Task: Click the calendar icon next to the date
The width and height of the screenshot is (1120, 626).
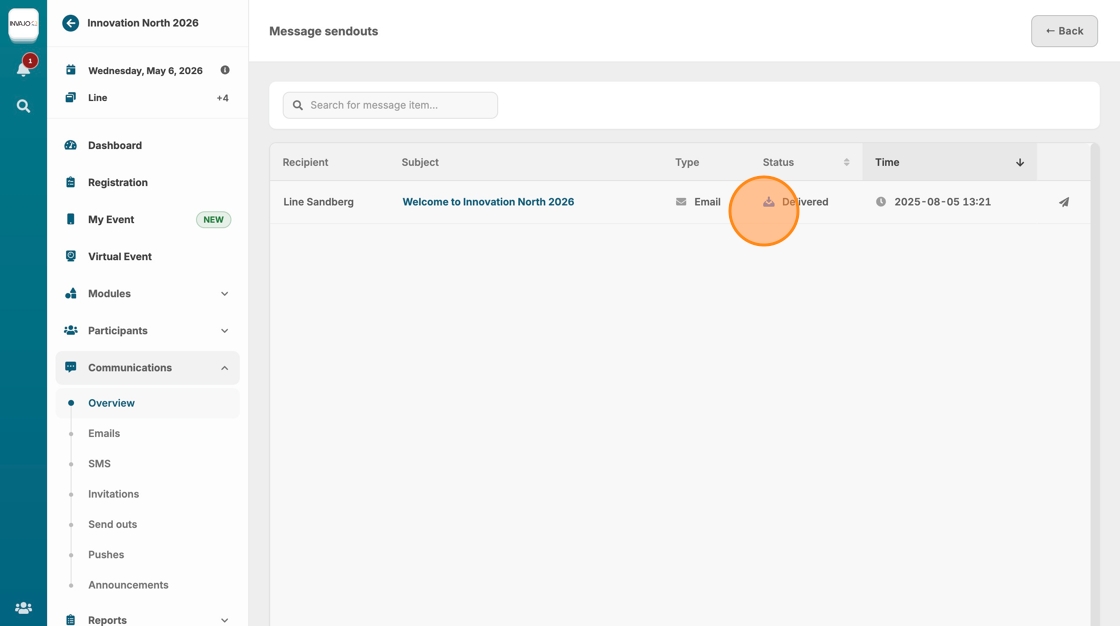Action: point(71,70)
